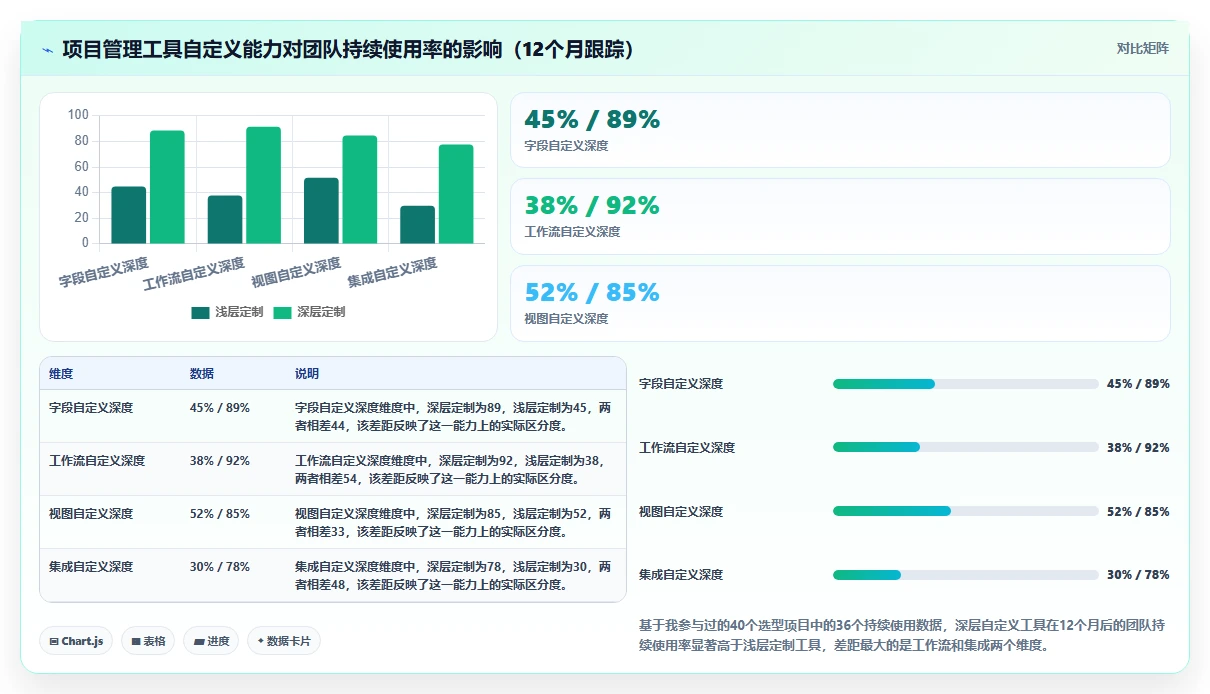
Task: Select the 集成自定义深度 table row name
Action: (x=91, y=567)
